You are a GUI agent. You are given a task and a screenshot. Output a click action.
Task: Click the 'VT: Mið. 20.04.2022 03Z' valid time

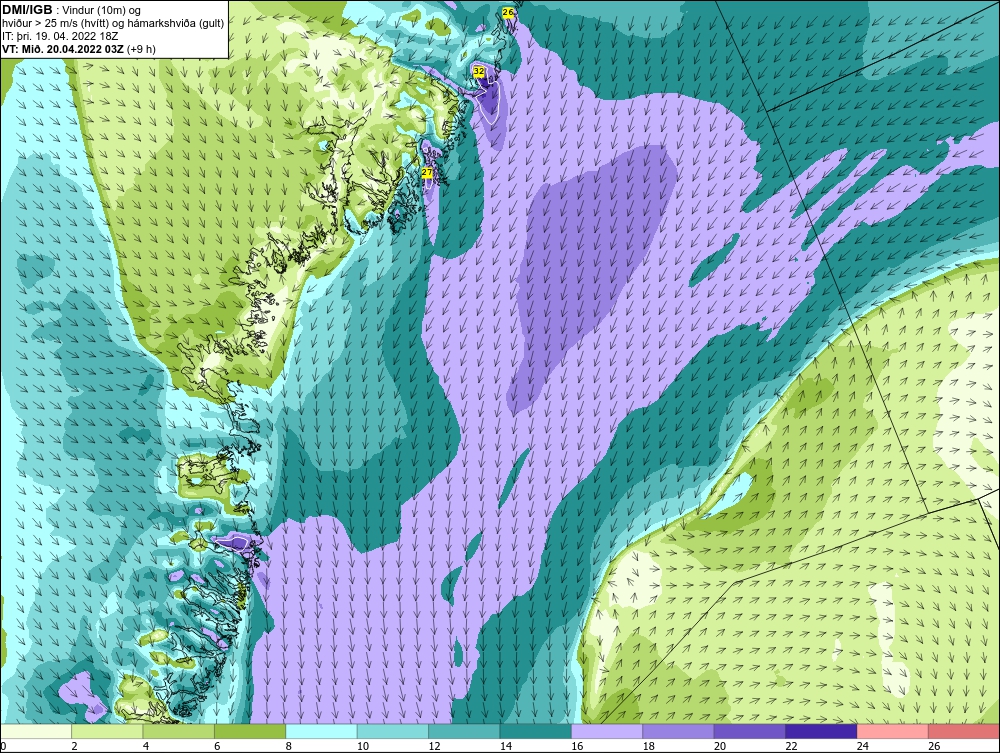click(x=63, y=49)
